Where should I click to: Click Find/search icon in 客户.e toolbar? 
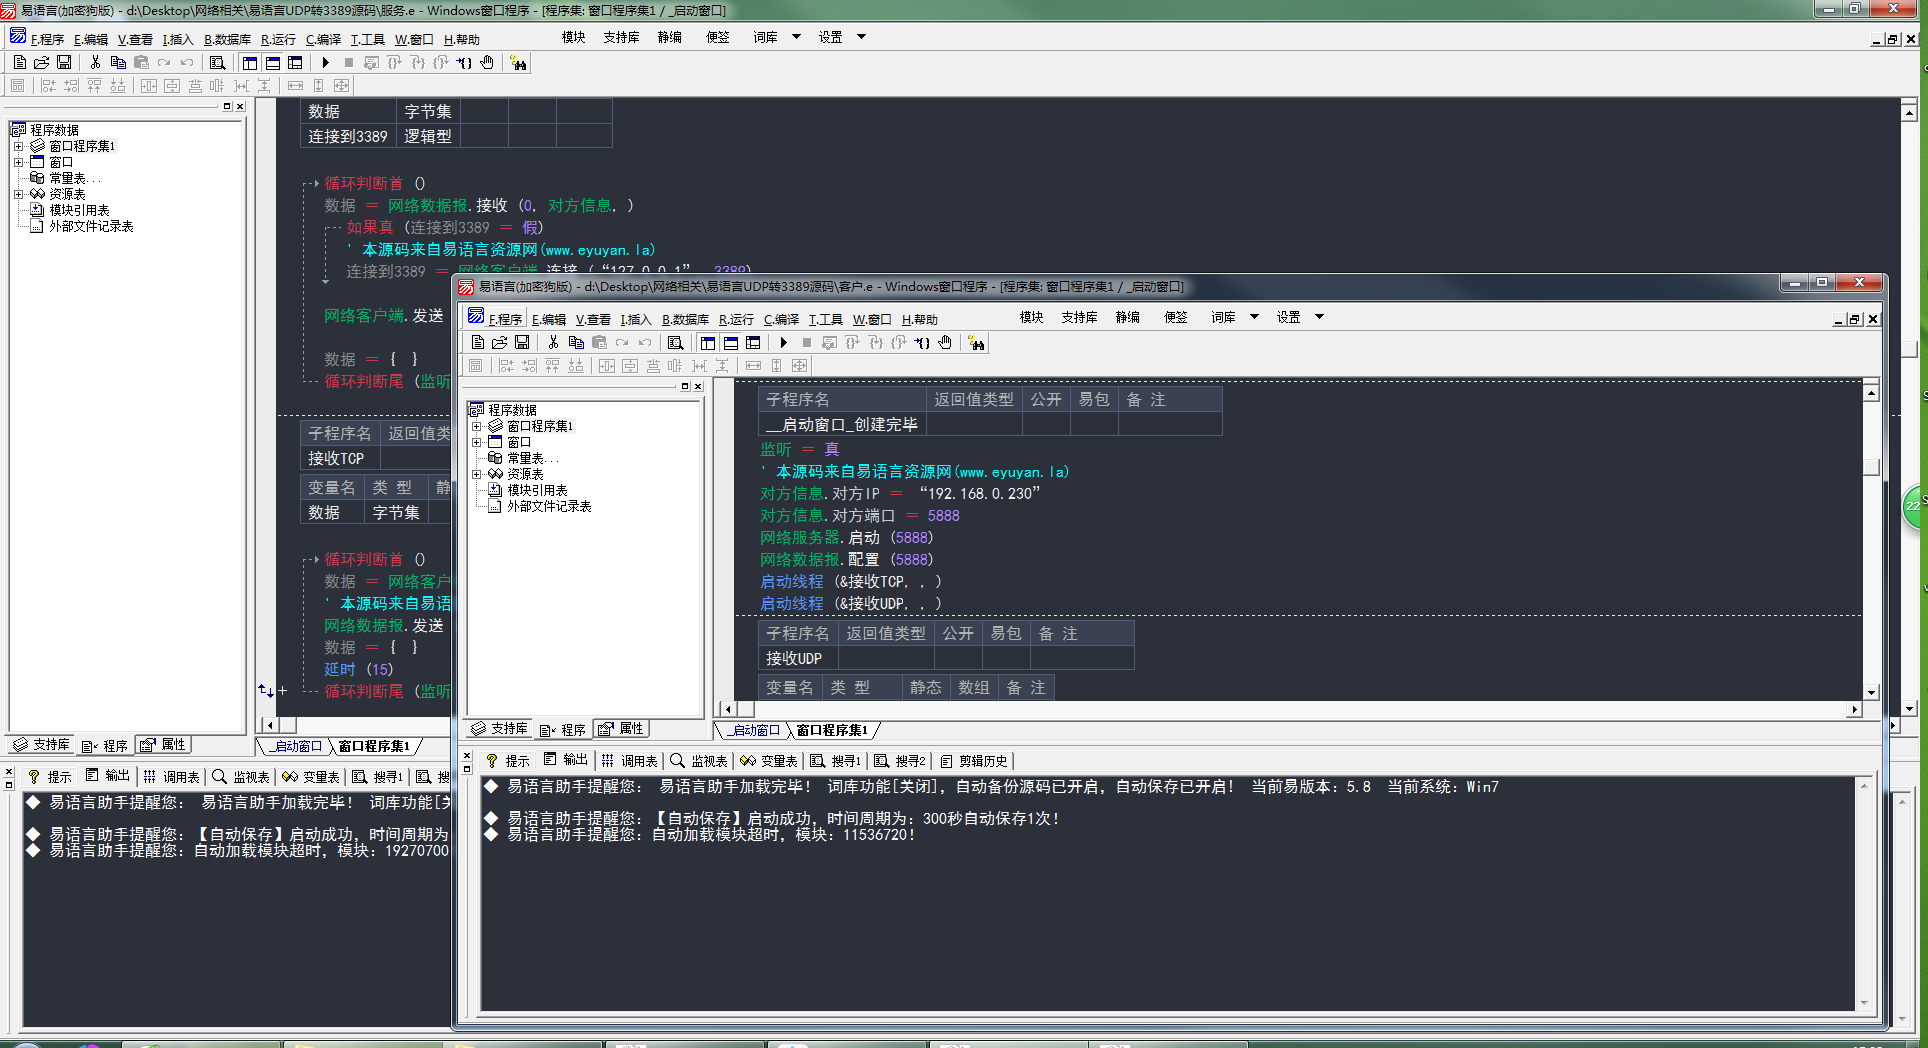tap(675, 342)
